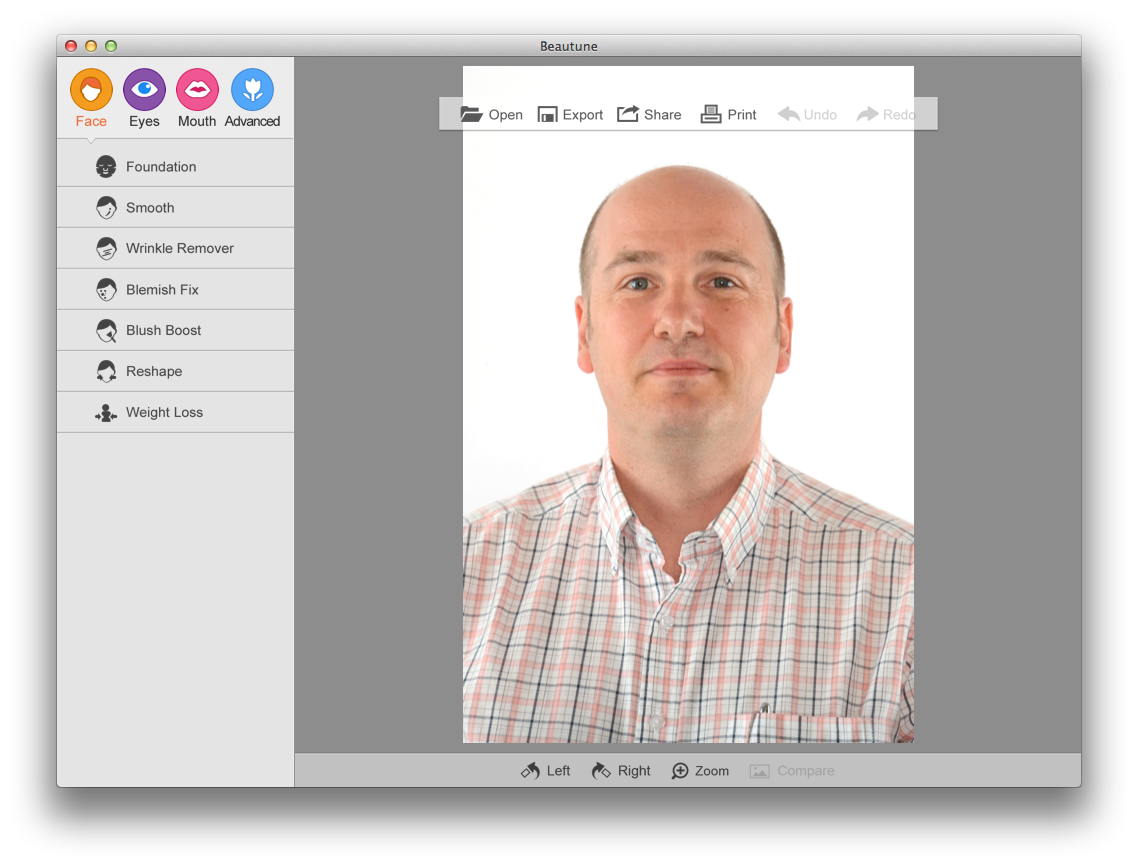Select the Face category icon
The height and width of the screenshot is (866, 1138).
pyautogui.click(x=91, y=90)
